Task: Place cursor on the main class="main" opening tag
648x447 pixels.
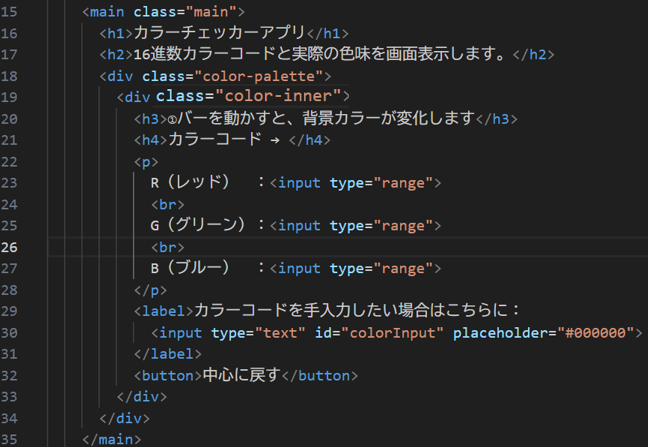Action: coord(163,12)
